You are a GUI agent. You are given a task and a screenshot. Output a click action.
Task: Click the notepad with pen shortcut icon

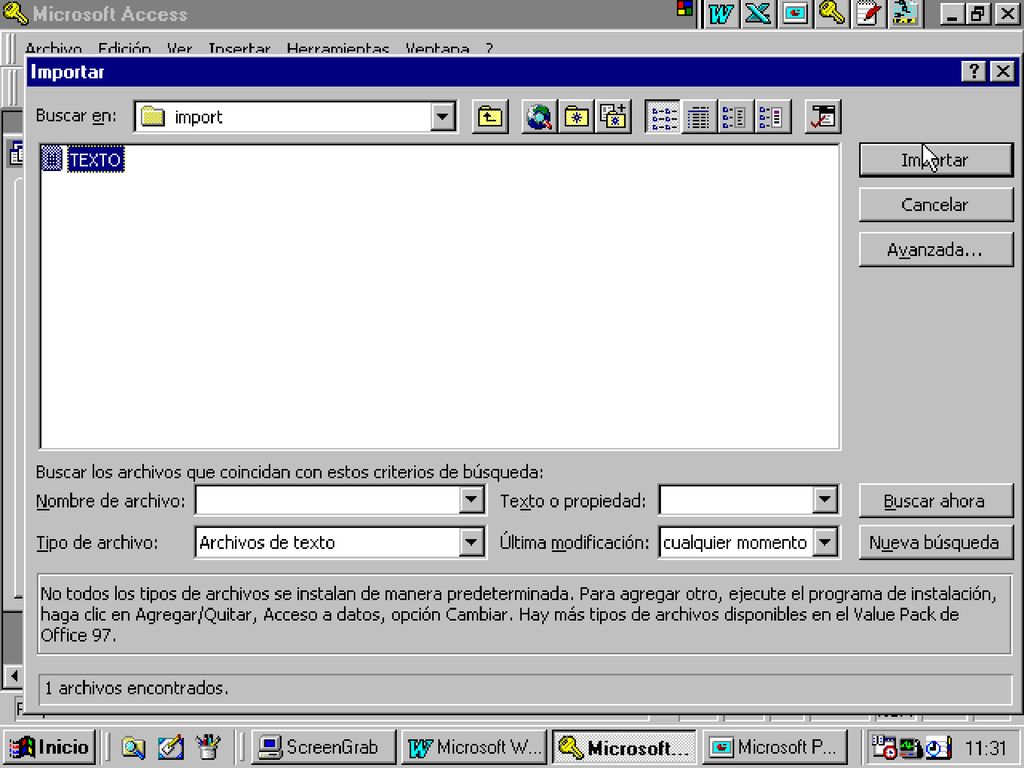tap(869, 14)
